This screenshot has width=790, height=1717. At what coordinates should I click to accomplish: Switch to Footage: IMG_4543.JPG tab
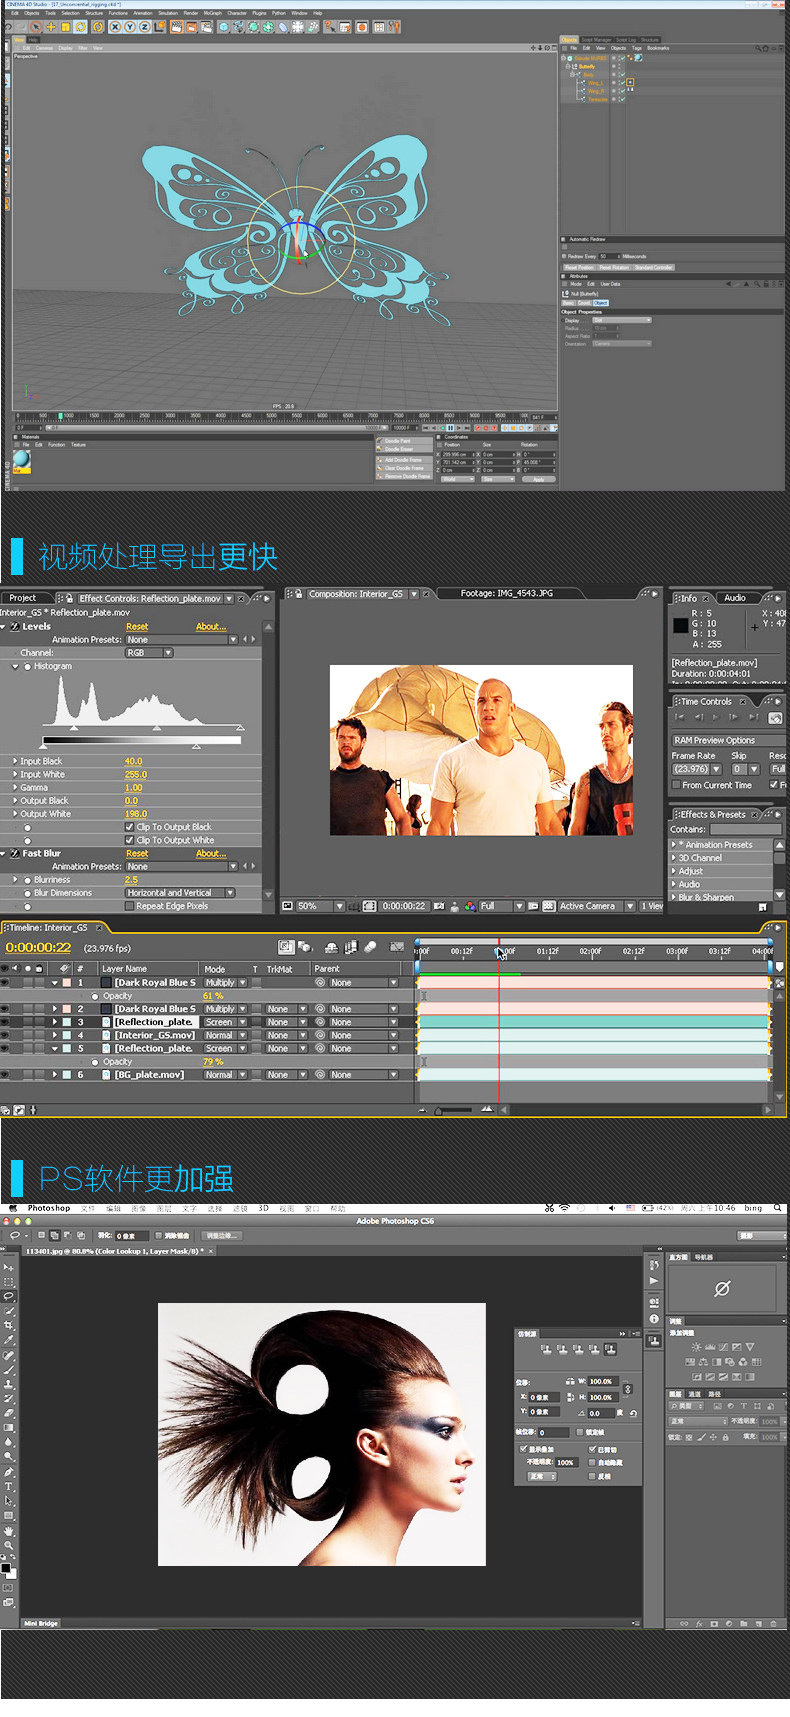506,593
